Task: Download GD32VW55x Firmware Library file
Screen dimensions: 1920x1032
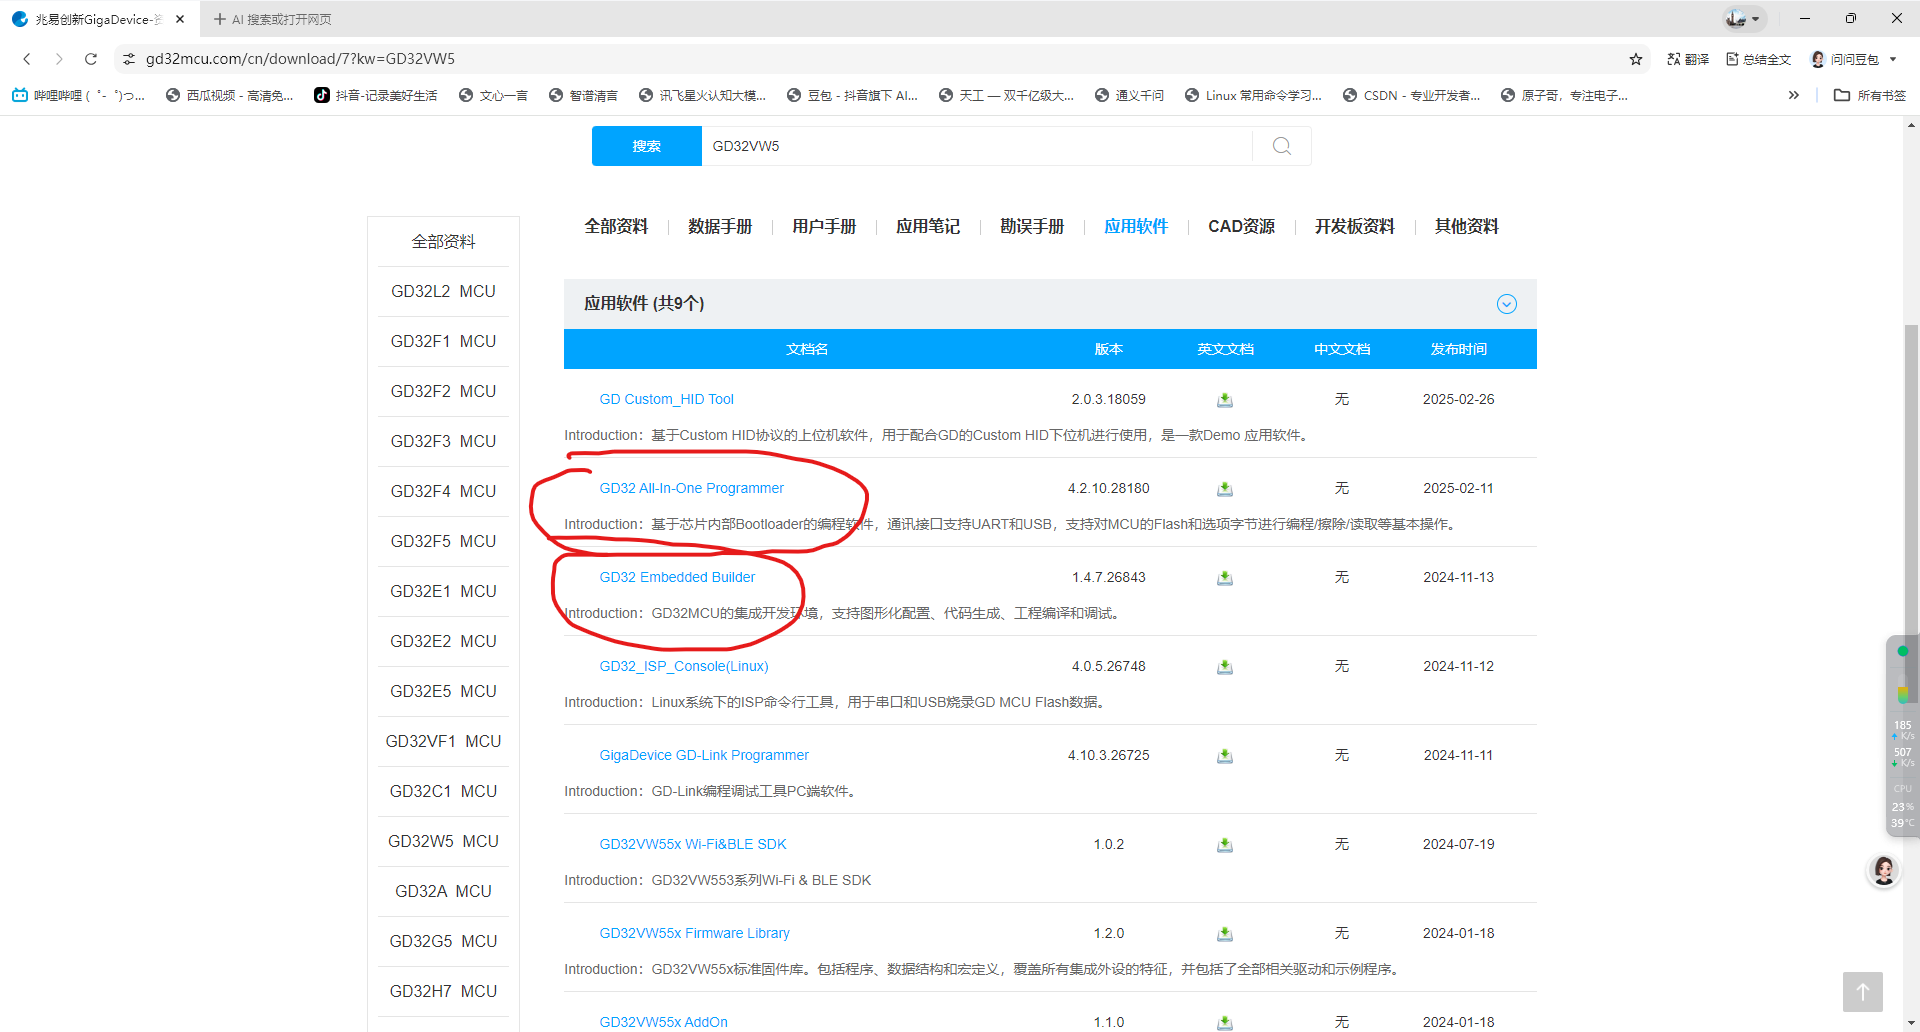Action: click(x=1224, y=934)
